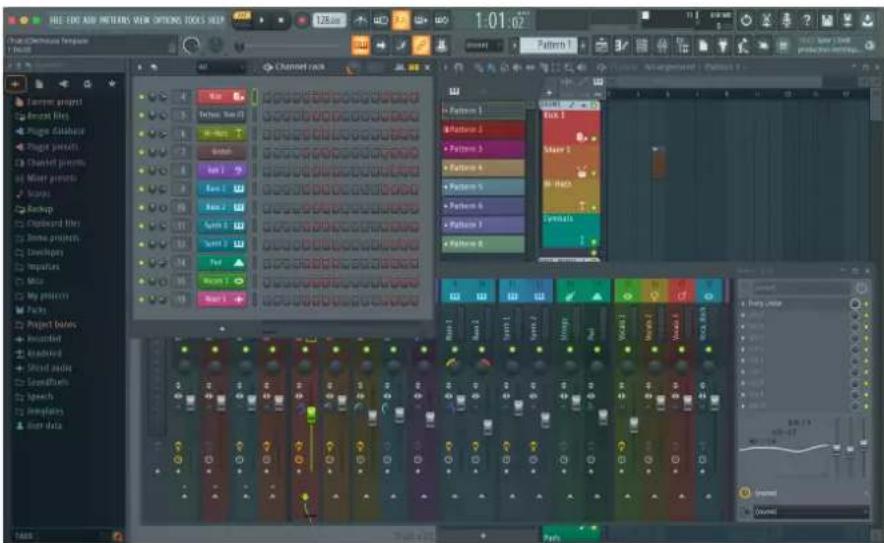Click the red Record button

[x=302, y=21]
